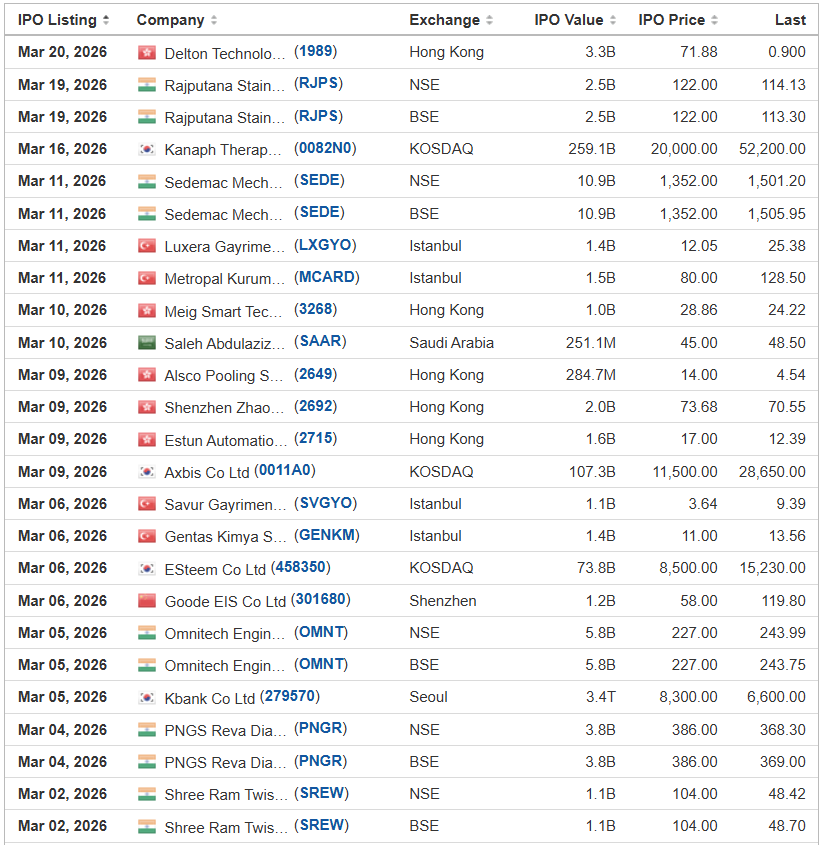The height and width of the screenshot is (845, 820).
Task: Click Hong Kong flag beside Shenzhen Zhao…
Action: pos(147,407)
